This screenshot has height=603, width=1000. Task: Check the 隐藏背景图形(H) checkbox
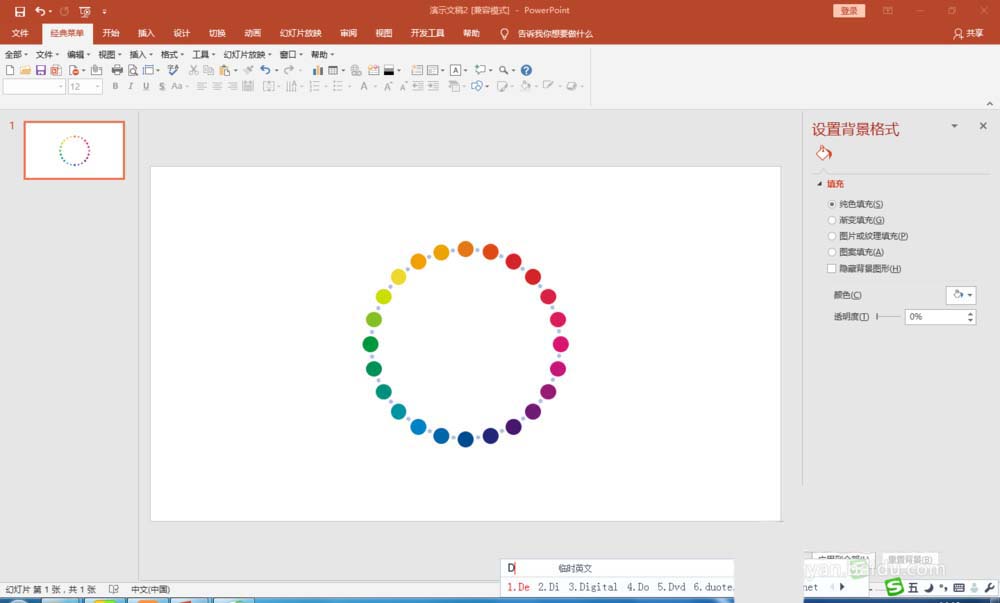tap(832, 268)
